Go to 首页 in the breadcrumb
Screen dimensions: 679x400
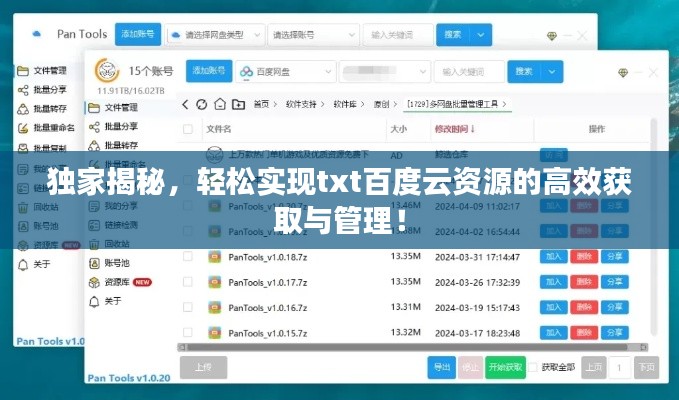pyautogui.click(x=261, y=104)
